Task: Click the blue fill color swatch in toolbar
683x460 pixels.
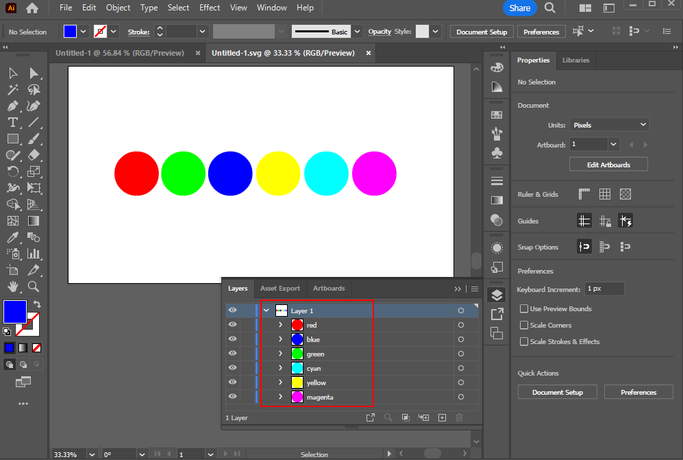Action: click(x=14, y=311)
